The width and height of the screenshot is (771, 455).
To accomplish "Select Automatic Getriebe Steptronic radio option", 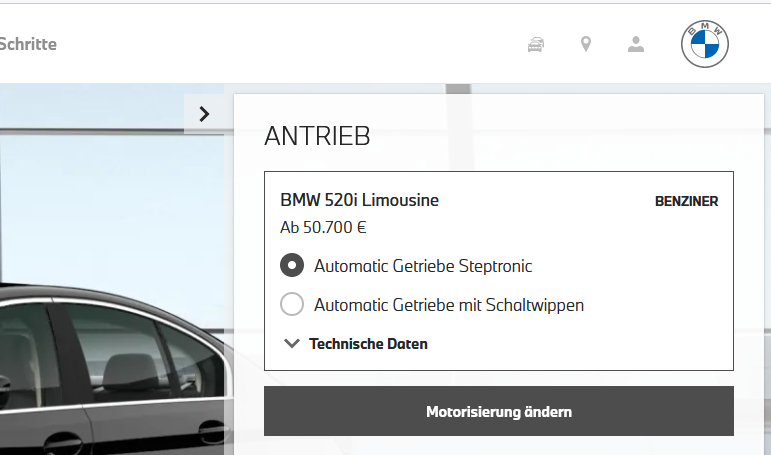I will (x=292, y=265).
